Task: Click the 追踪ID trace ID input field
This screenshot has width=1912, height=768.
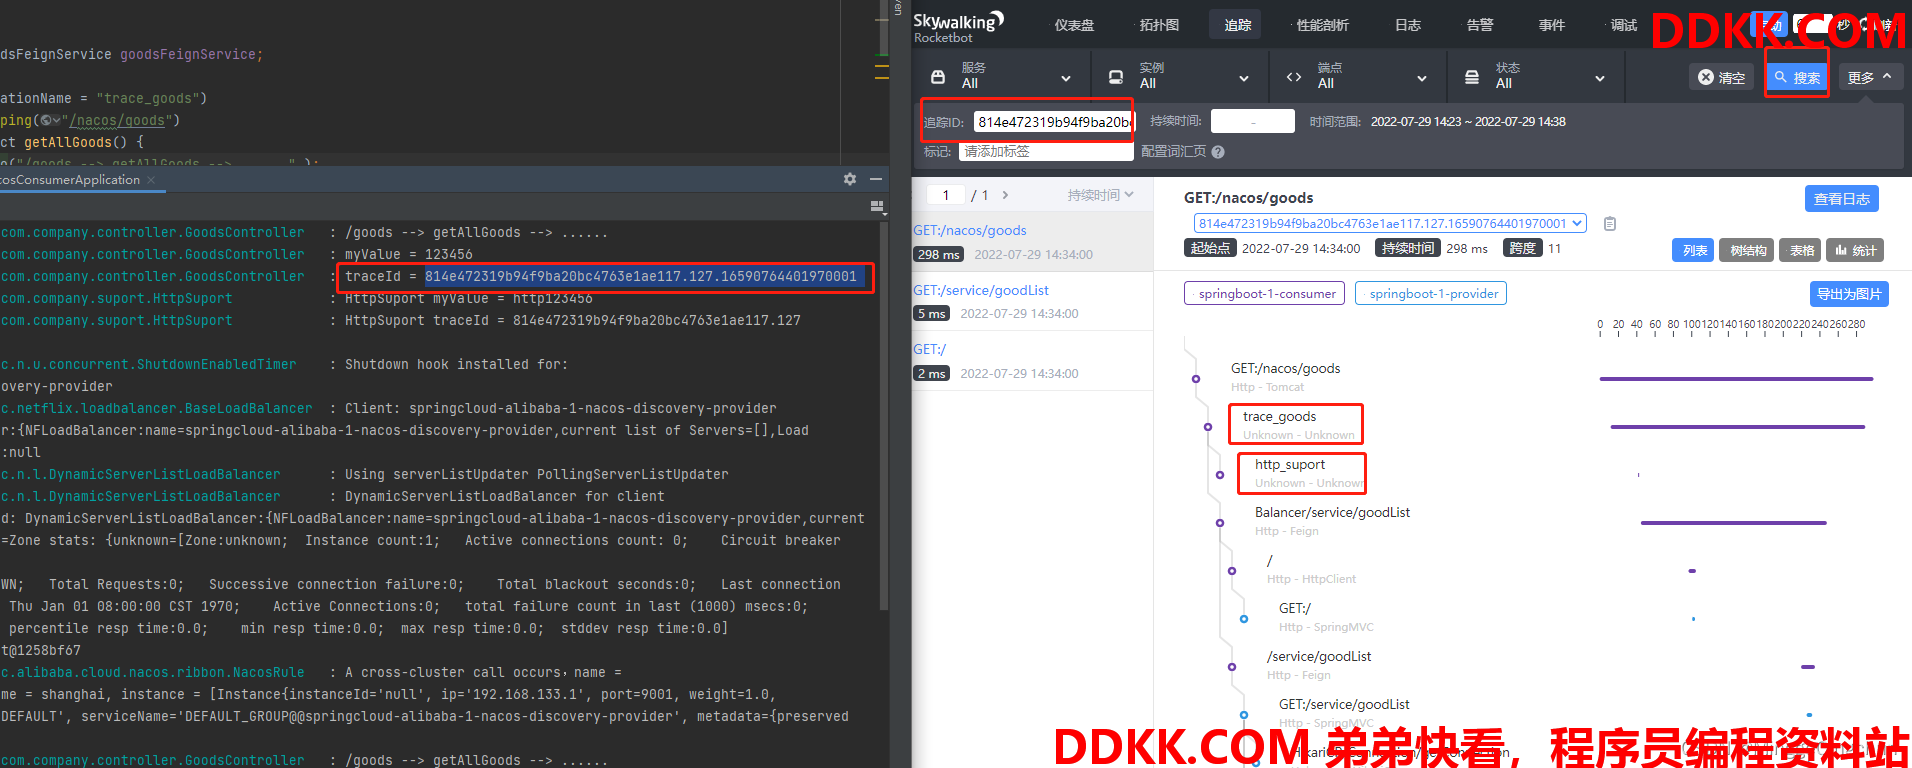Action: [x=1054, y=122]
